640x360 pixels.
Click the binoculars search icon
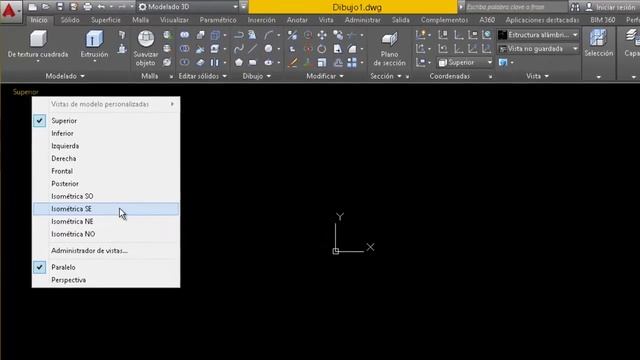point(575,7)
